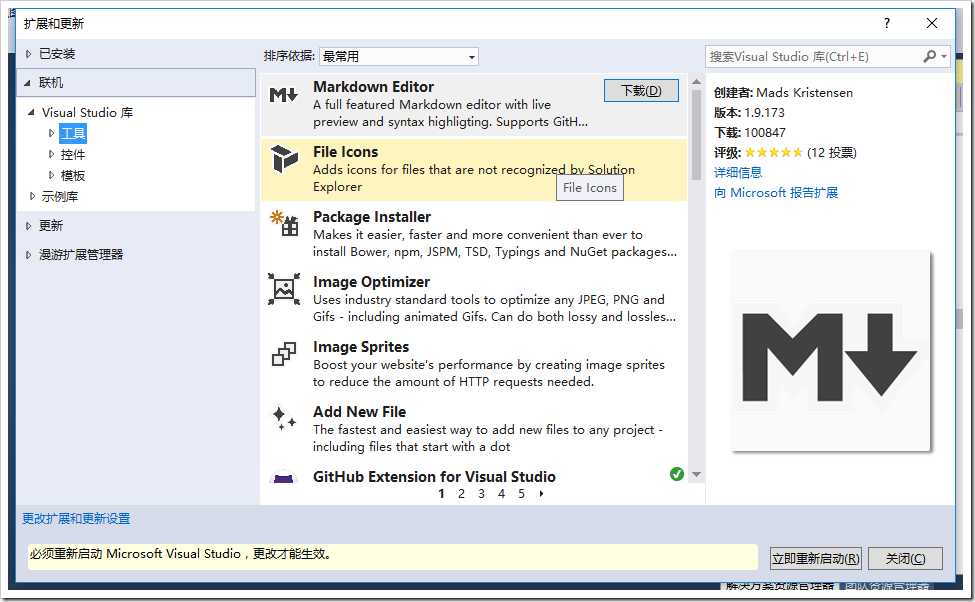Open 更改扩展和更新设置 link

[x=76, y=519]
